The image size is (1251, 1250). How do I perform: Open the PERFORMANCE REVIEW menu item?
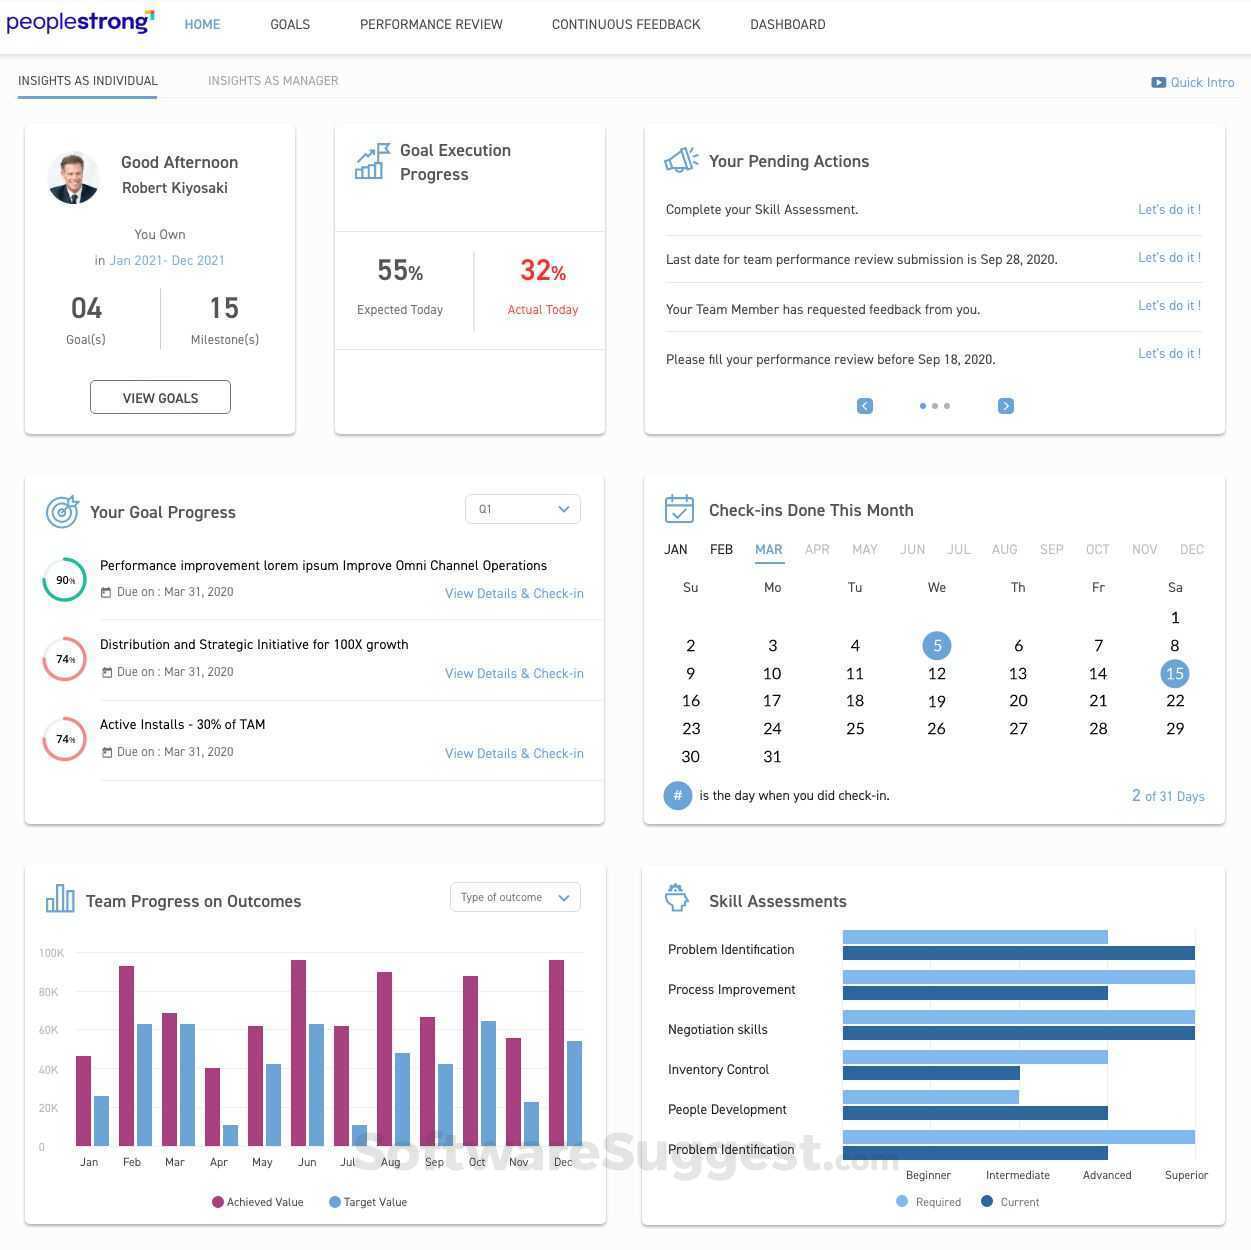coord(431,24)
